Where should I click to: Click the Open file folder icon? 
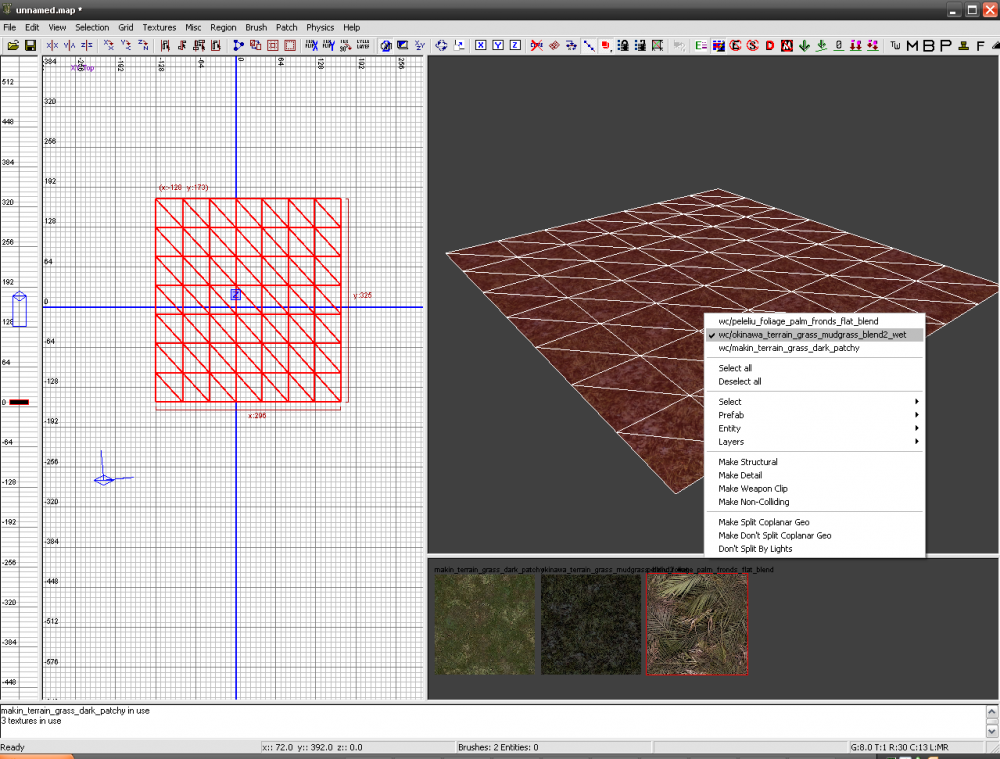point(13,45)
